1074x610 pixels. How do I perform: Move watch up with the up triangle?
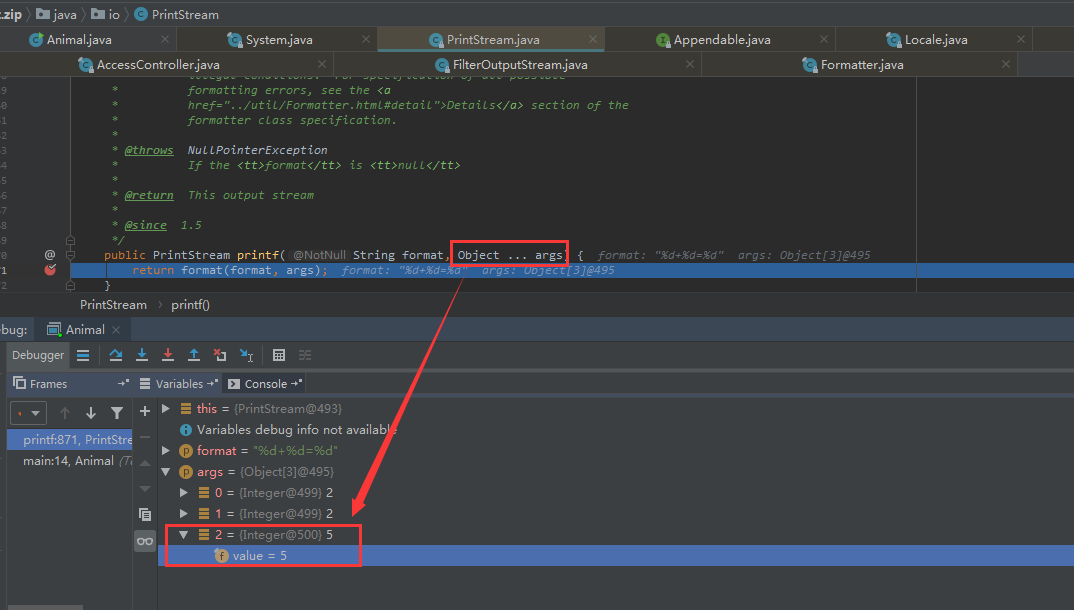(145, 463)
